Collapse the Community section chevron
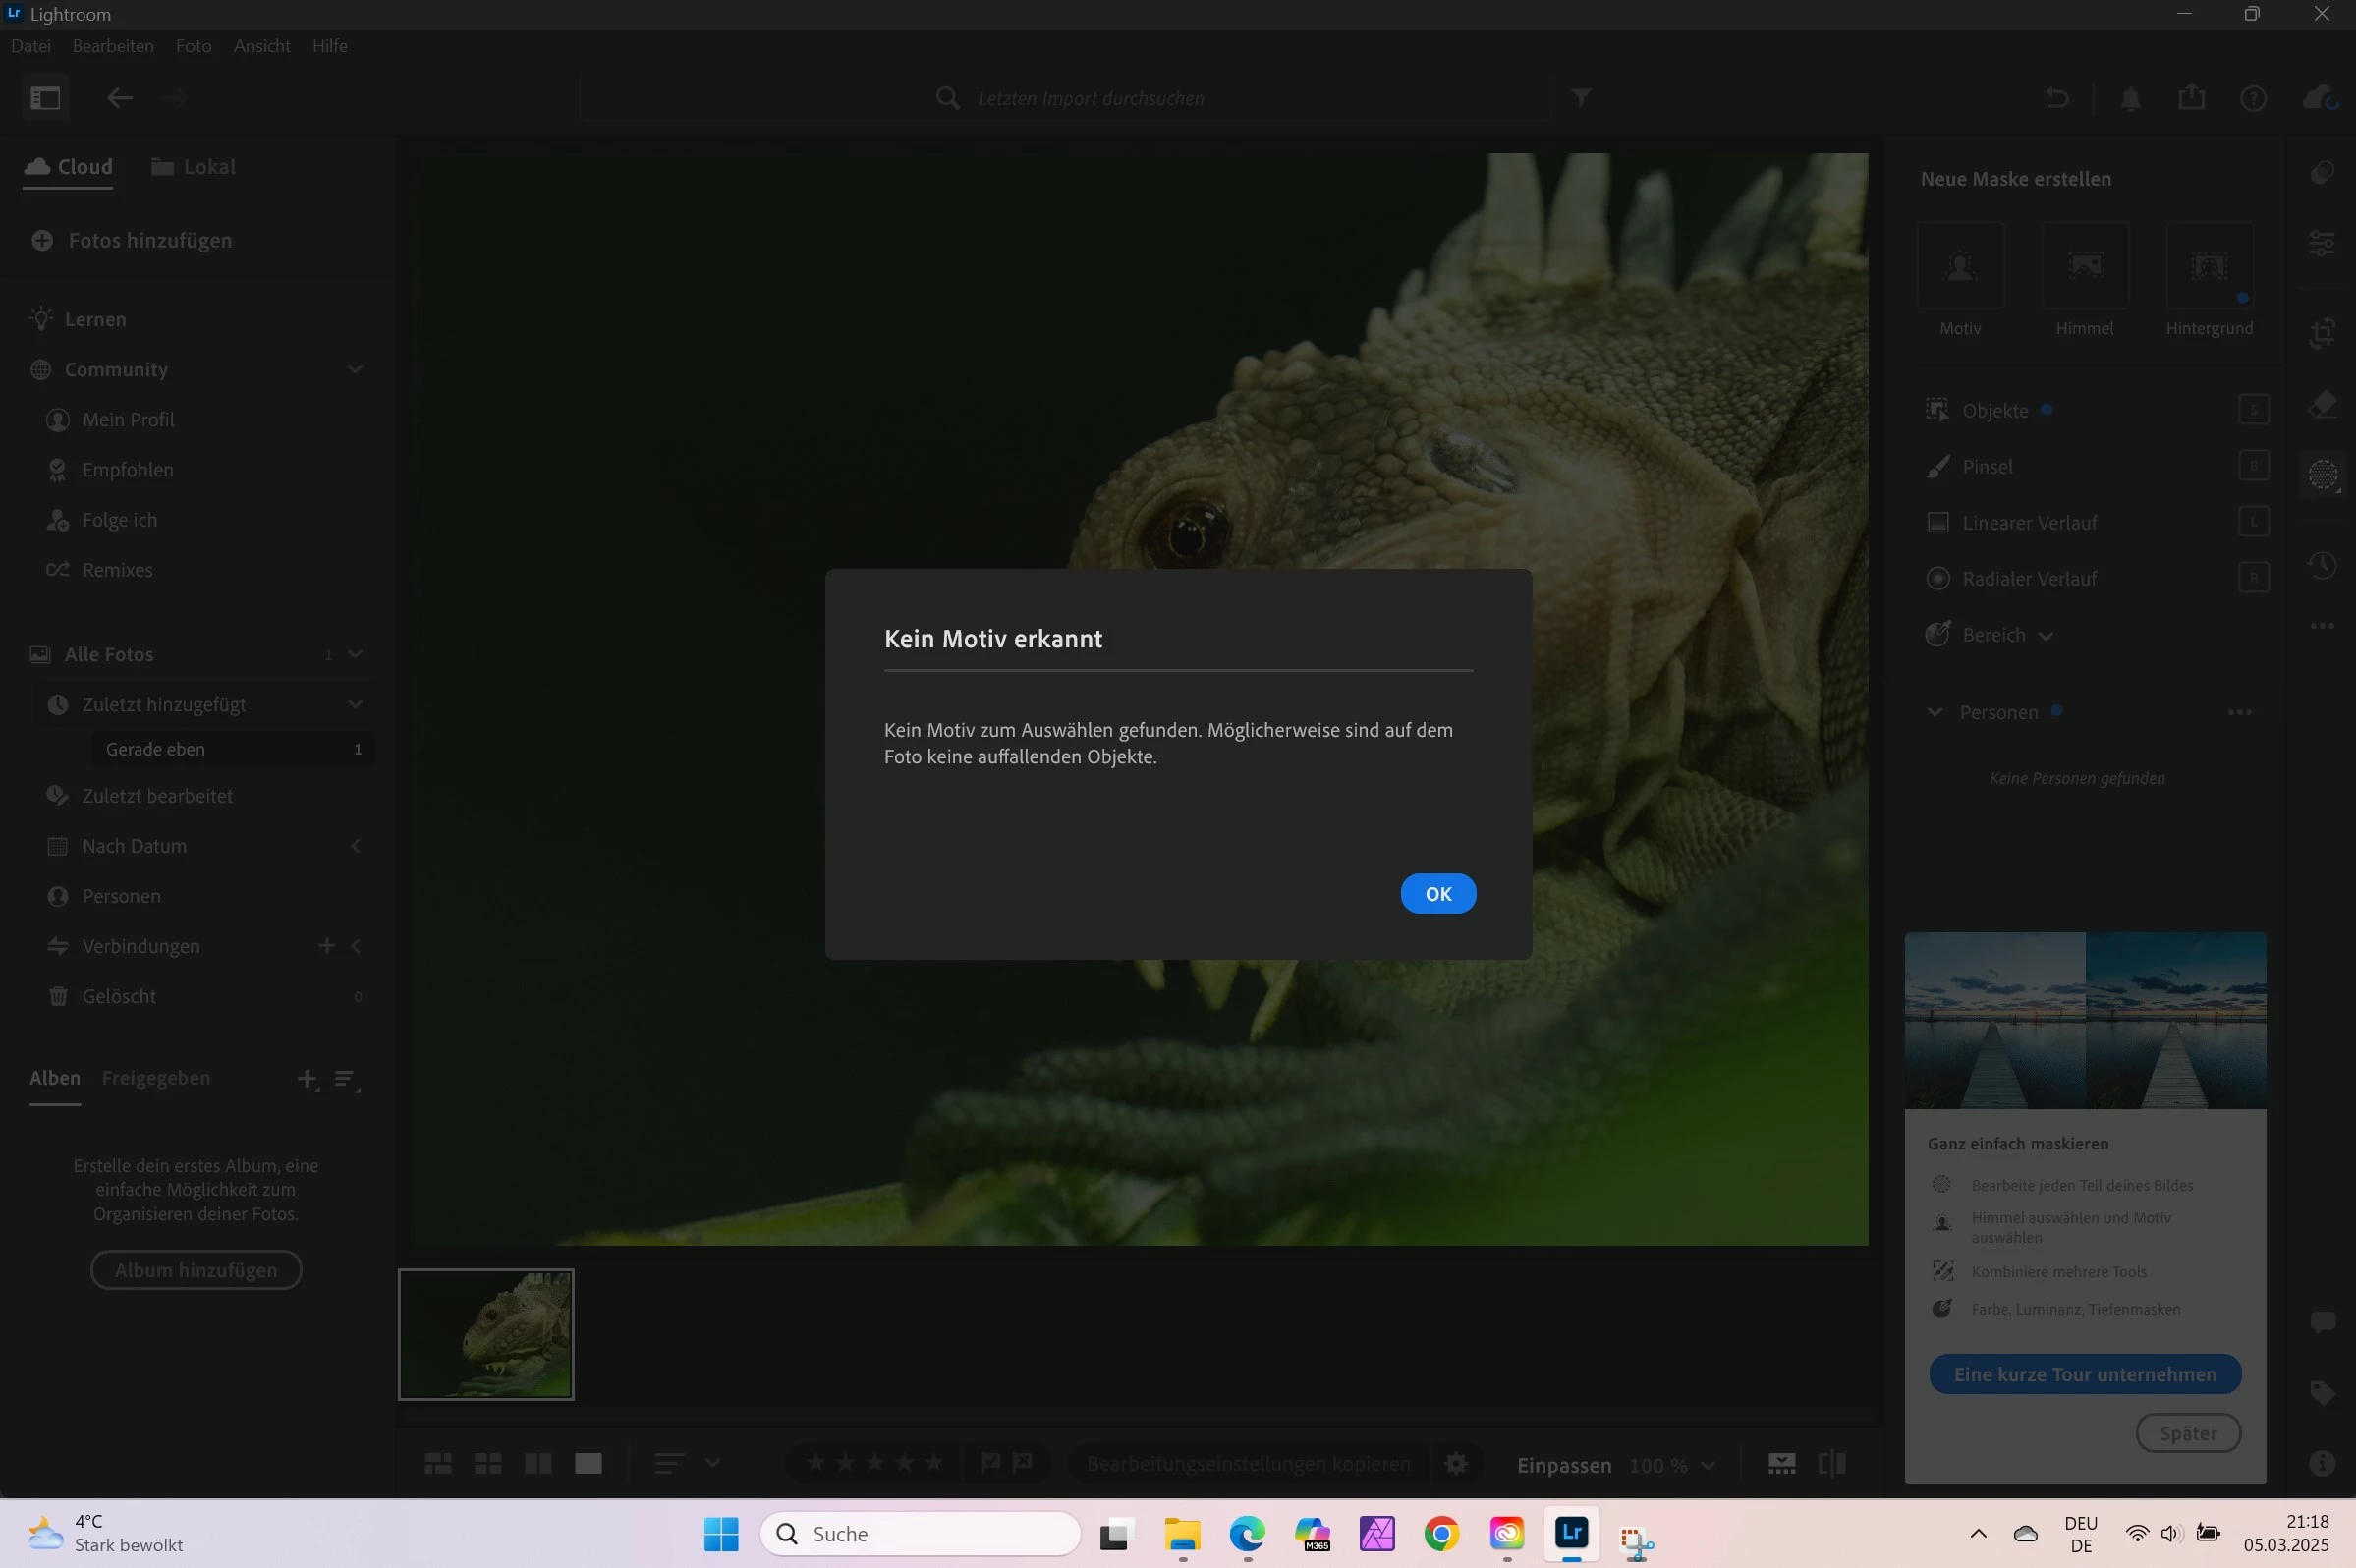 [x=355, y=369]
